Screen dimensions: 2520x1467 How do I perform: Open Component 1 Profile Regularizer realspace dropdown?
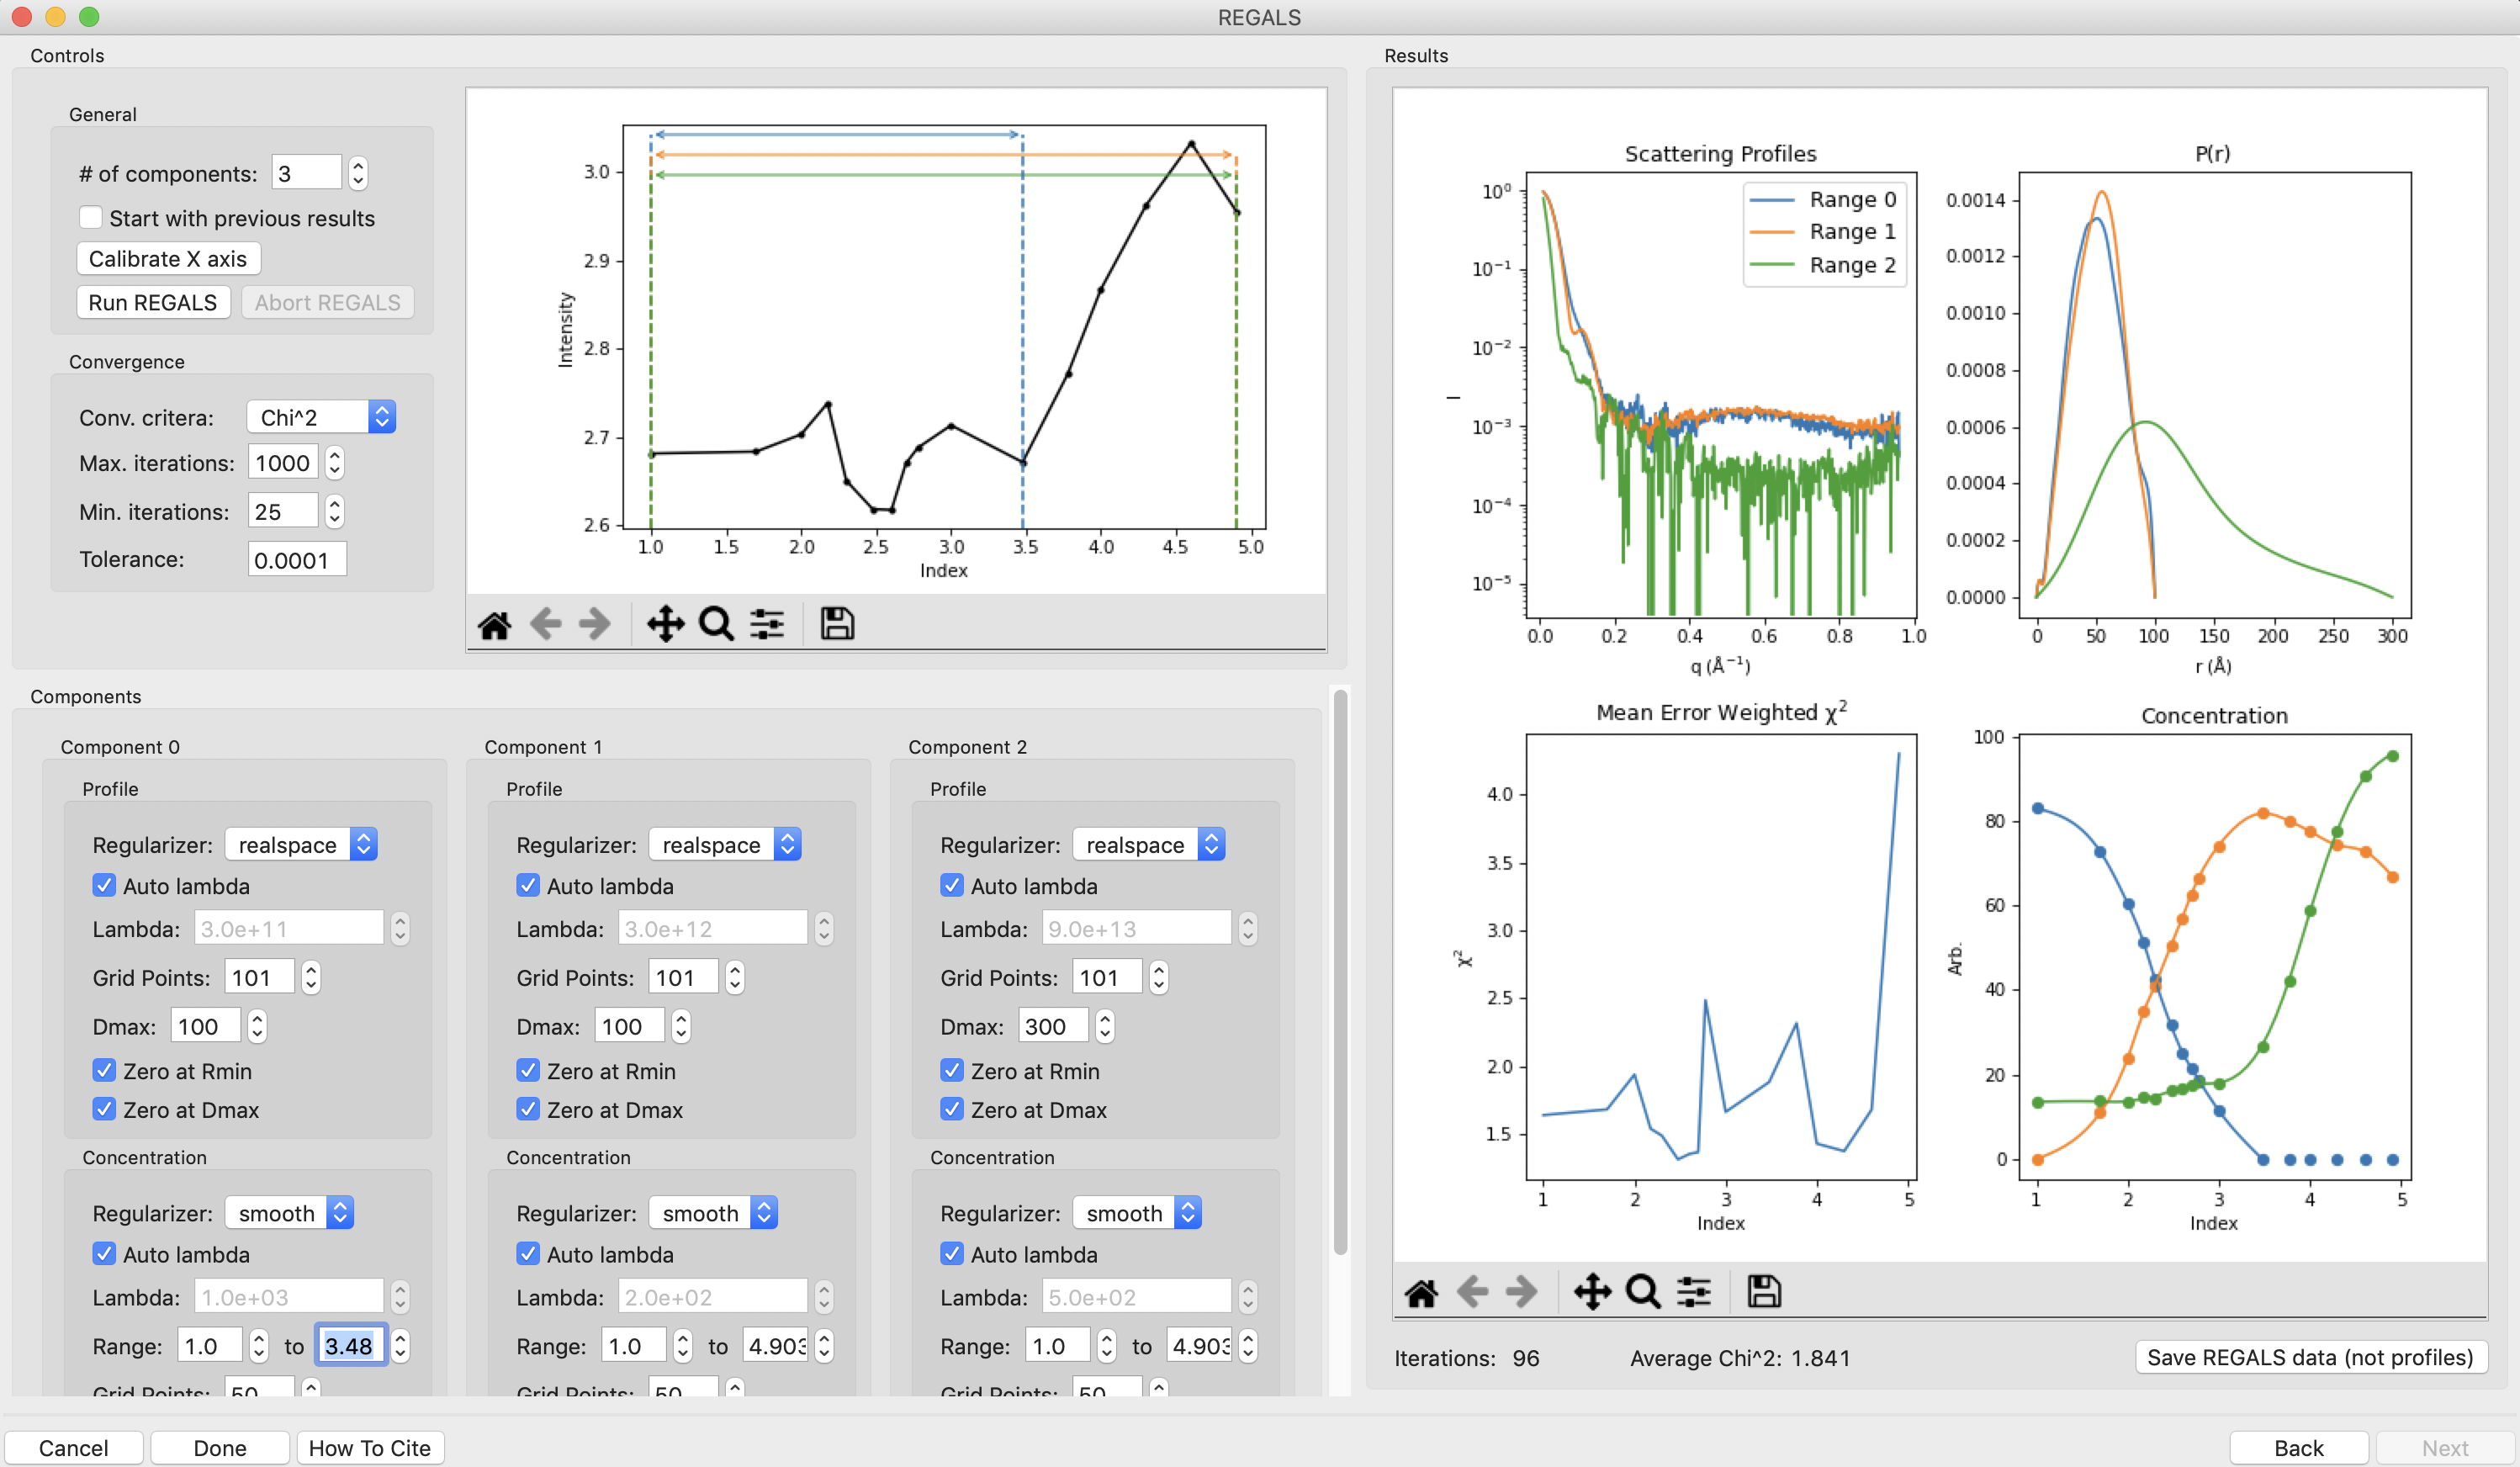[x=725, y=844]
